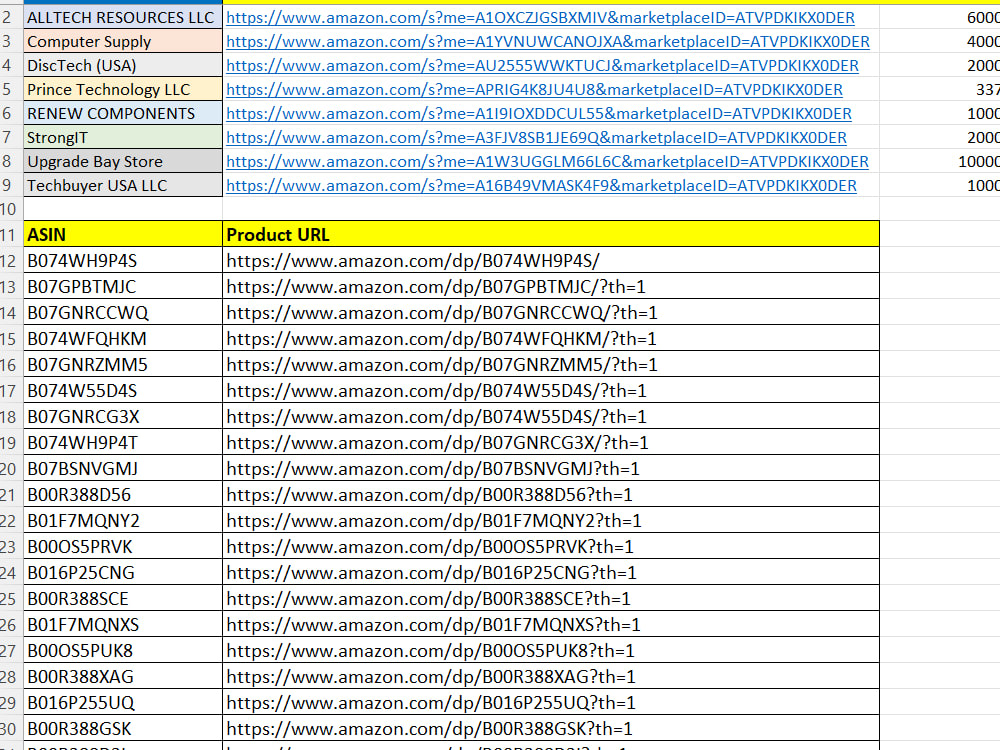Select ASIN cell B074WFQHKM
The width and height of the screenshot is (1000, 750).
tap(123, 339)
